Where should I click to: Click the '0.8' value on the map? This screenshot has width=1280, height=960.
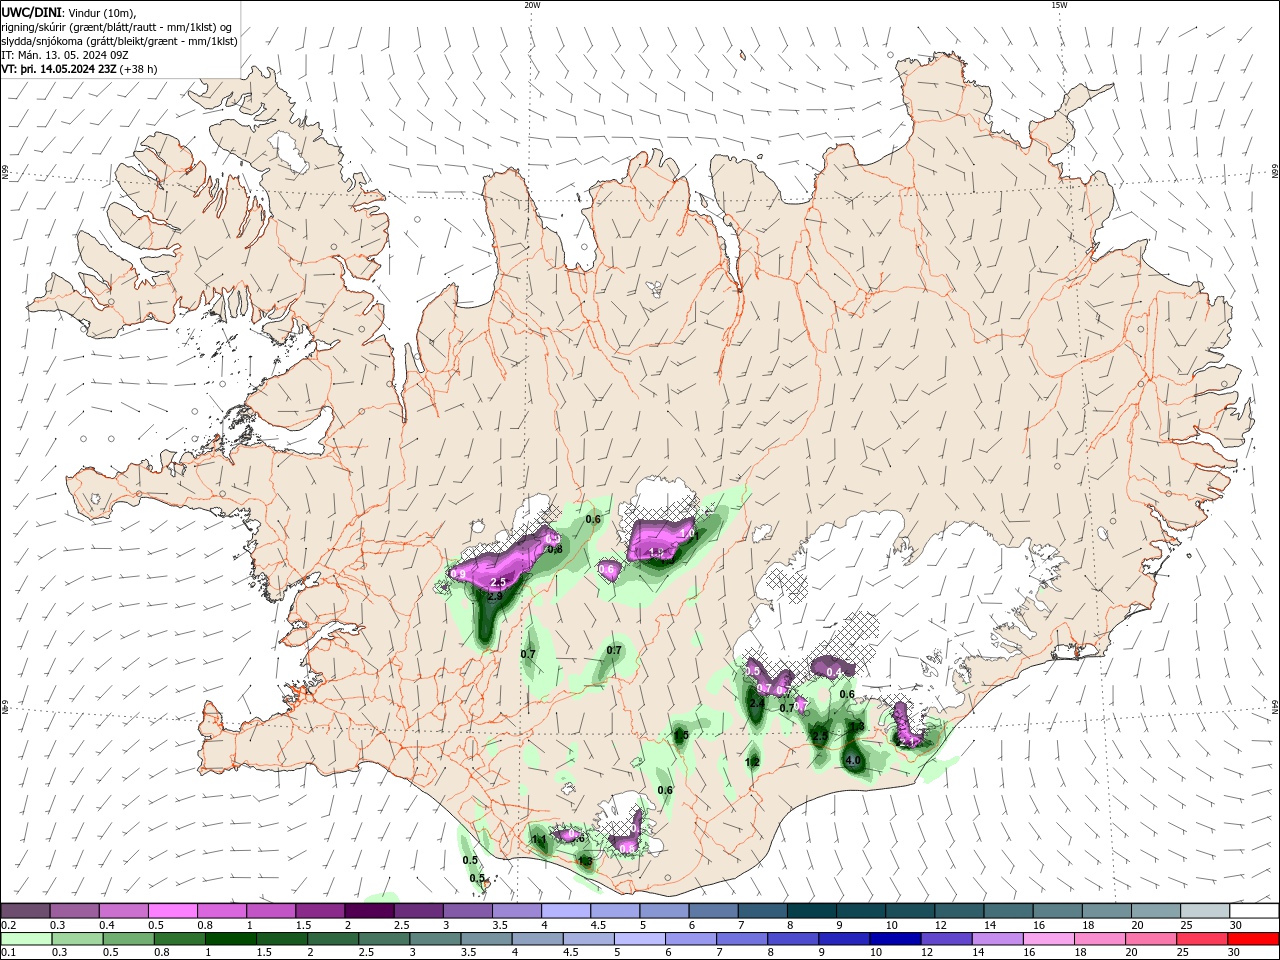(x=555, y=549)
